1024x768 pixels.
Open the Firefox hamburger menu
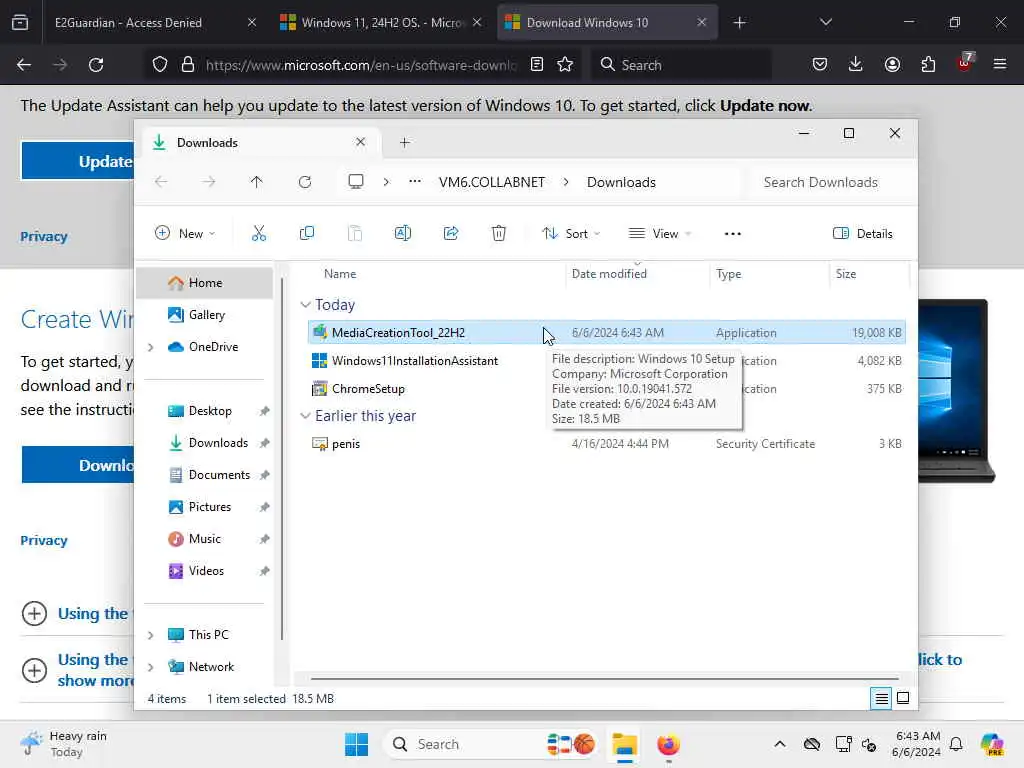[x=1000, y=65]
